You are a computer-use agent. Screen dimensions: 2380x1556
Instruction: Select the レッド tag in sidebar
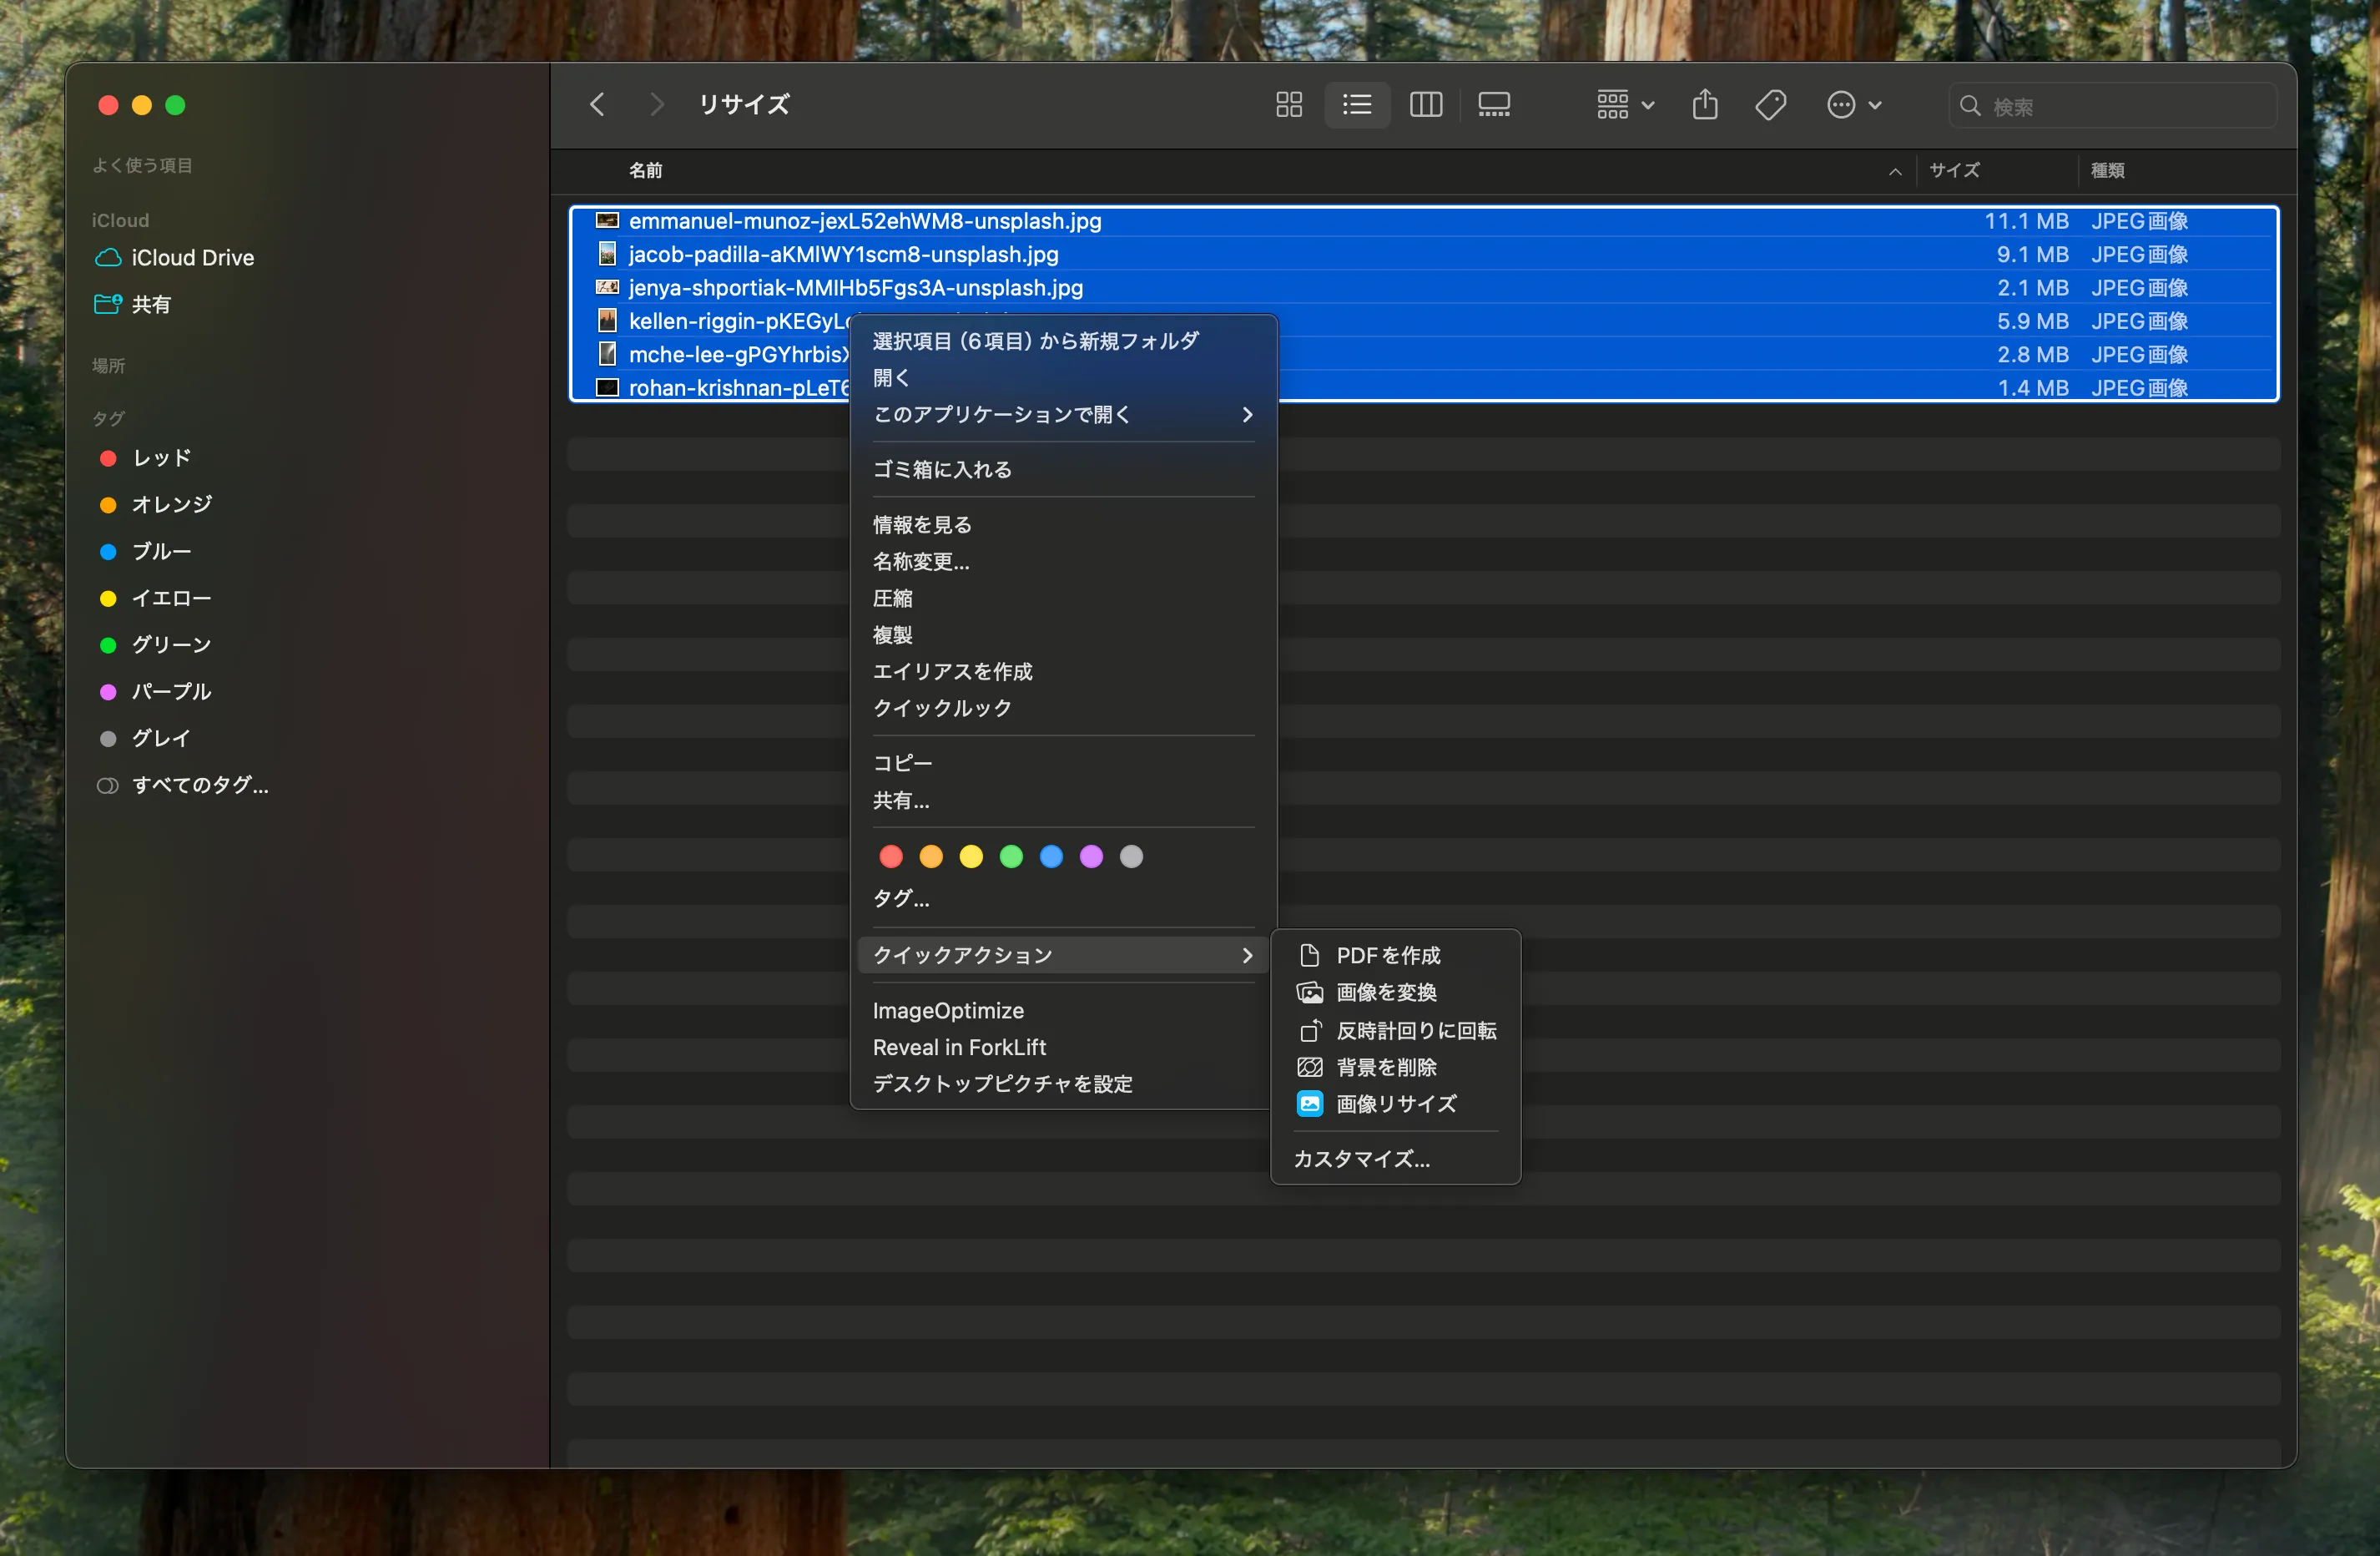[x=146, y=458]
